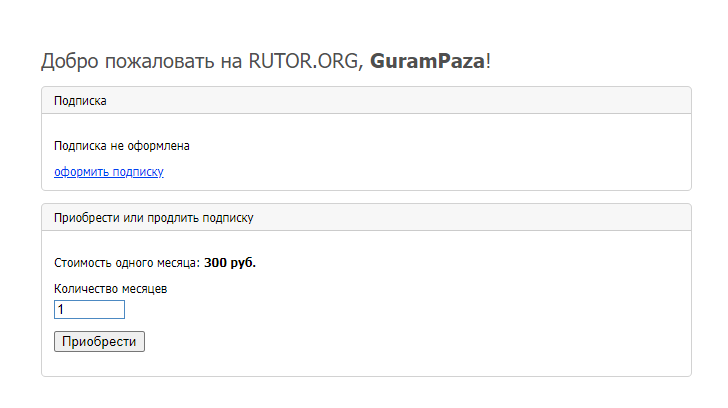Open the "оформить подписку" link
The width and height of the screenshot is (728, 408).
pyautogui.click(x=108, y=172)
